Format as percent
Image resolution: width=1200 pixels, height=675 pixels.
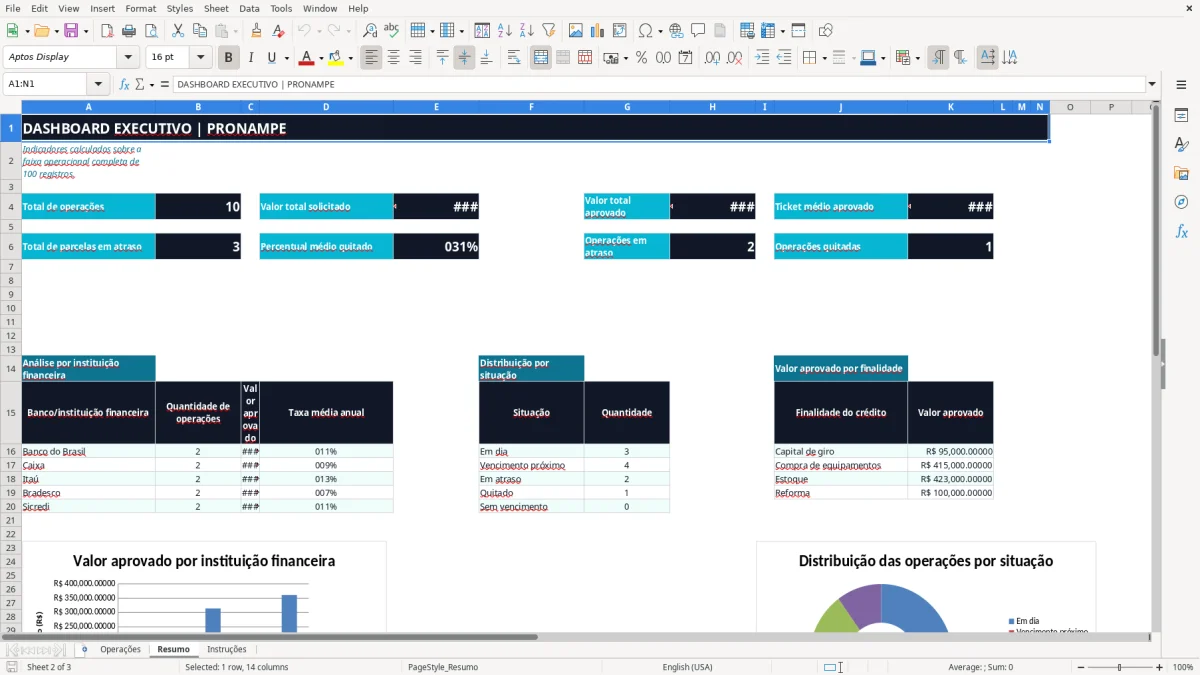641,58
